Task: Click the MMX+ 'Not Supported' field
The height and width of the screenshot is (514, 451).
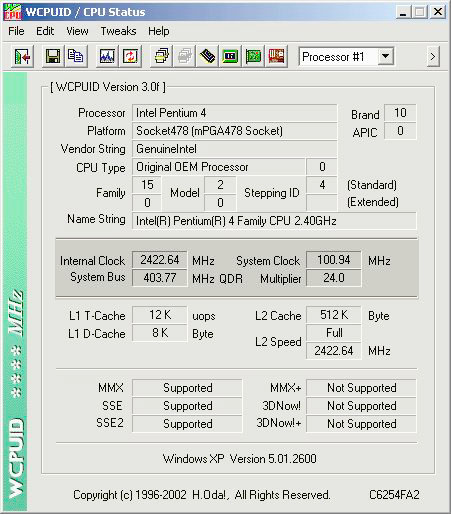Action: pyautogui.click(x=361, y=388)
